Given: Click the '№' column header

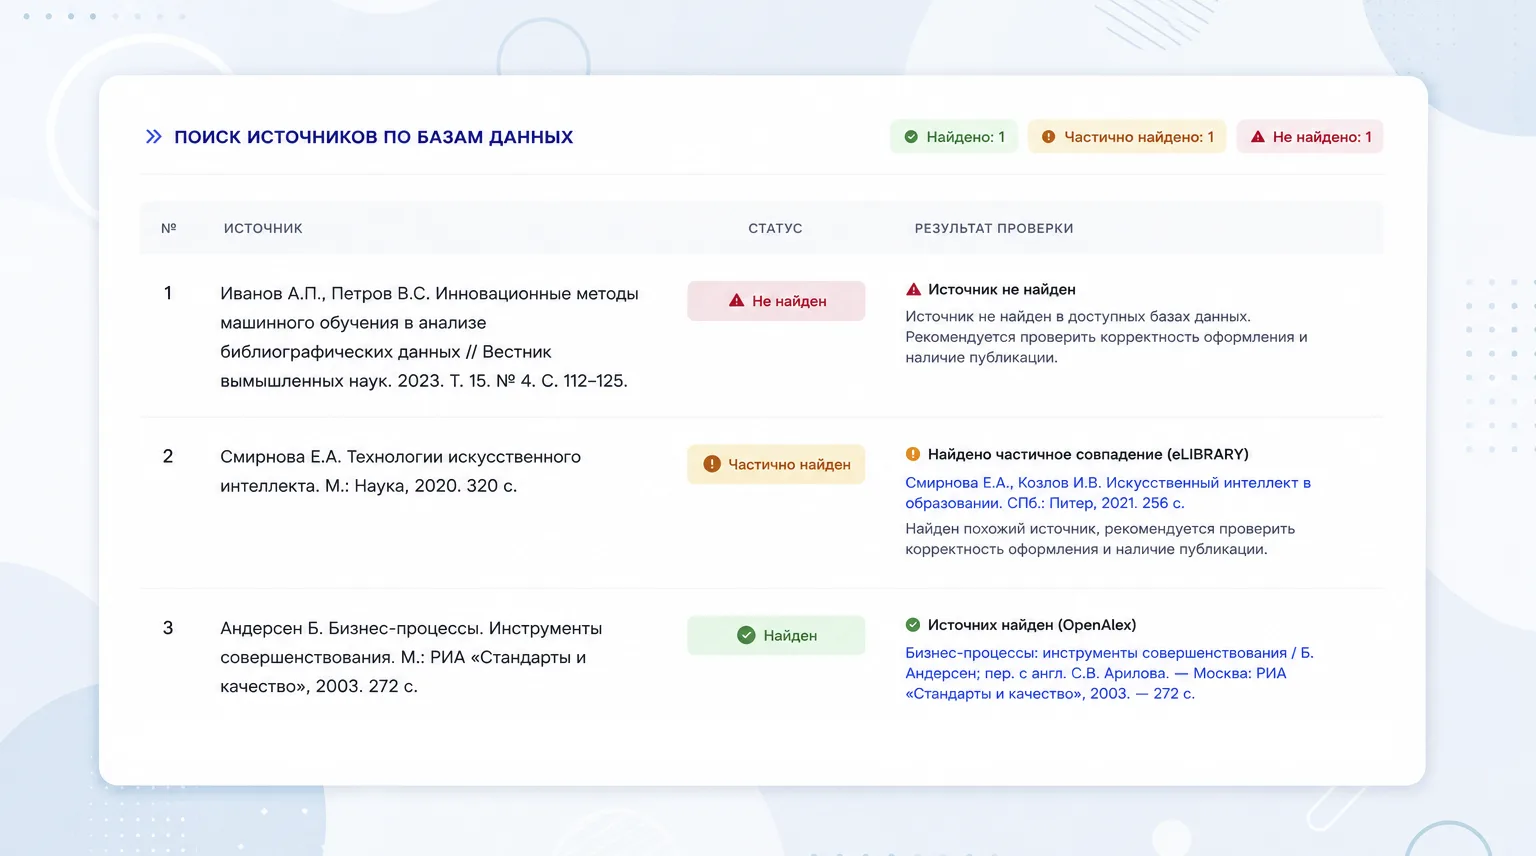Looking at the screenshot, I should click(169, 228).
